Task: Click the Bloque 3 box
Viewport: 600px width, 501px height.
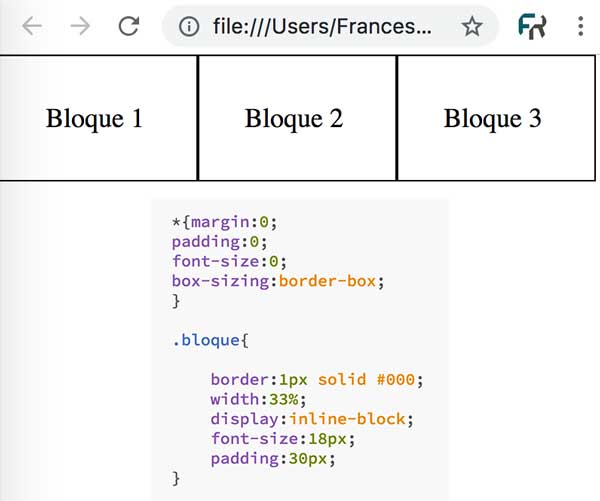Action: pyautogui.click(x=493, y=118)
